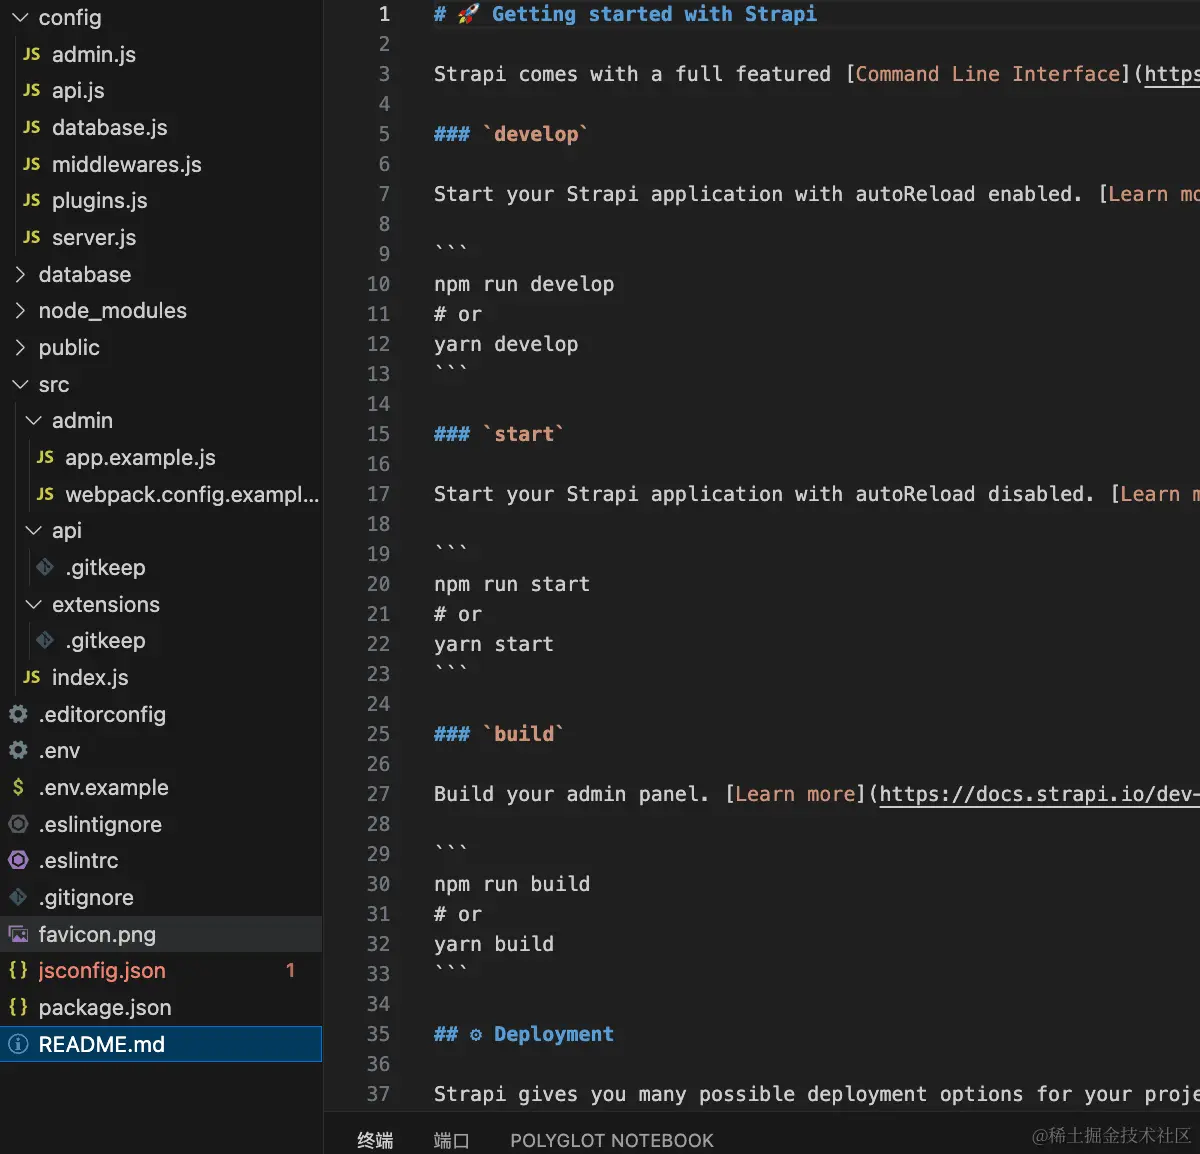Viewport: 1200px width, 1154px height.
Task: Click the '### `build`' heading line
Action: click(499, 734)
